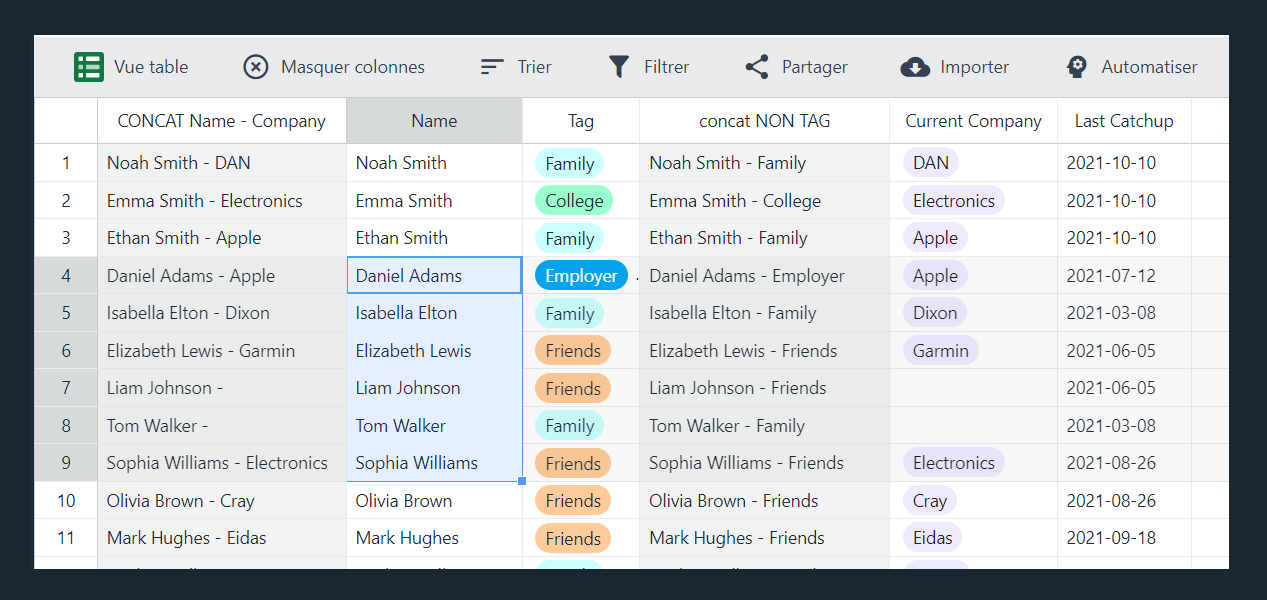Click the Eidas company chip
The width and height of the screenshot is (1267, 600).
point(933,538)
